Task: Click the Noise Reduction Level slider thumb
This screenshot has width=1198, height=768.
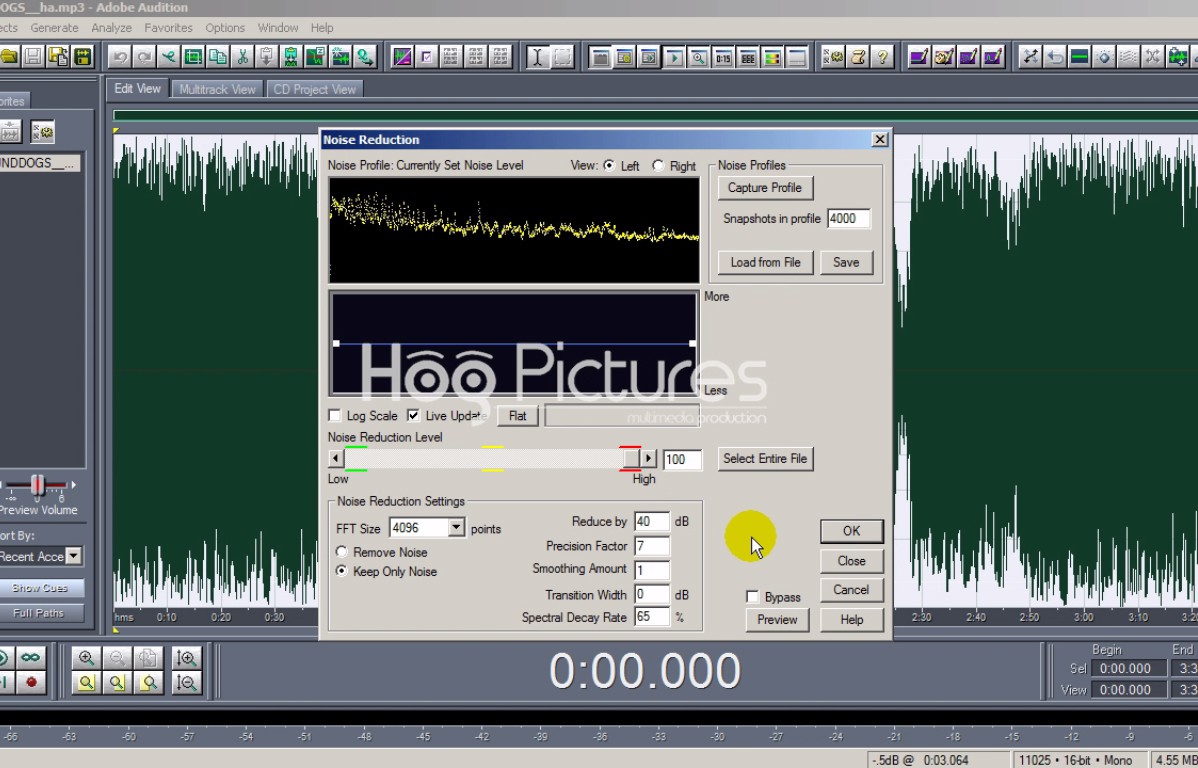Action: tap(630, 459)
